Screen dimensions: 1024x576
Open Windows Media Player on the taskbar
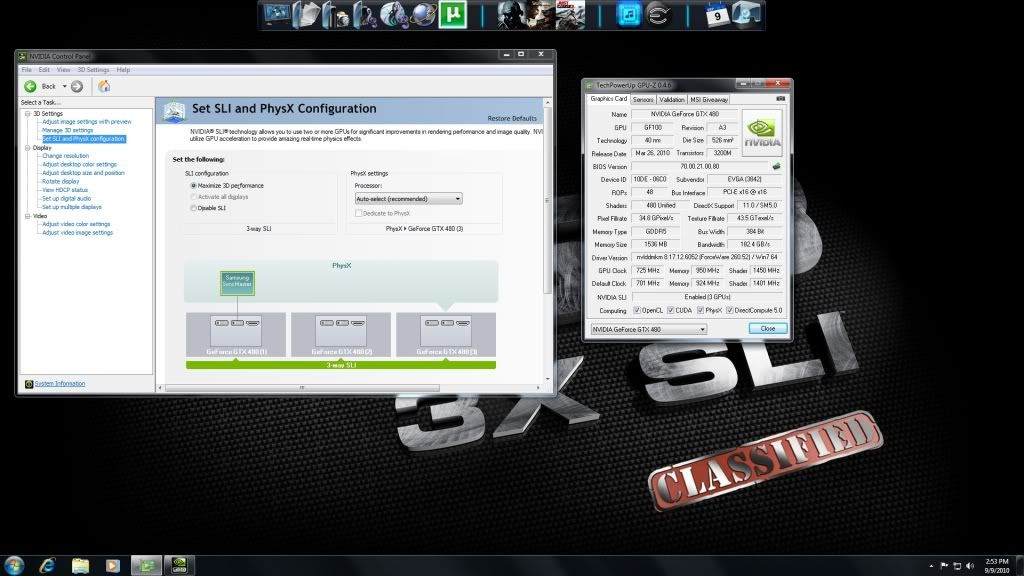[113, 566]
